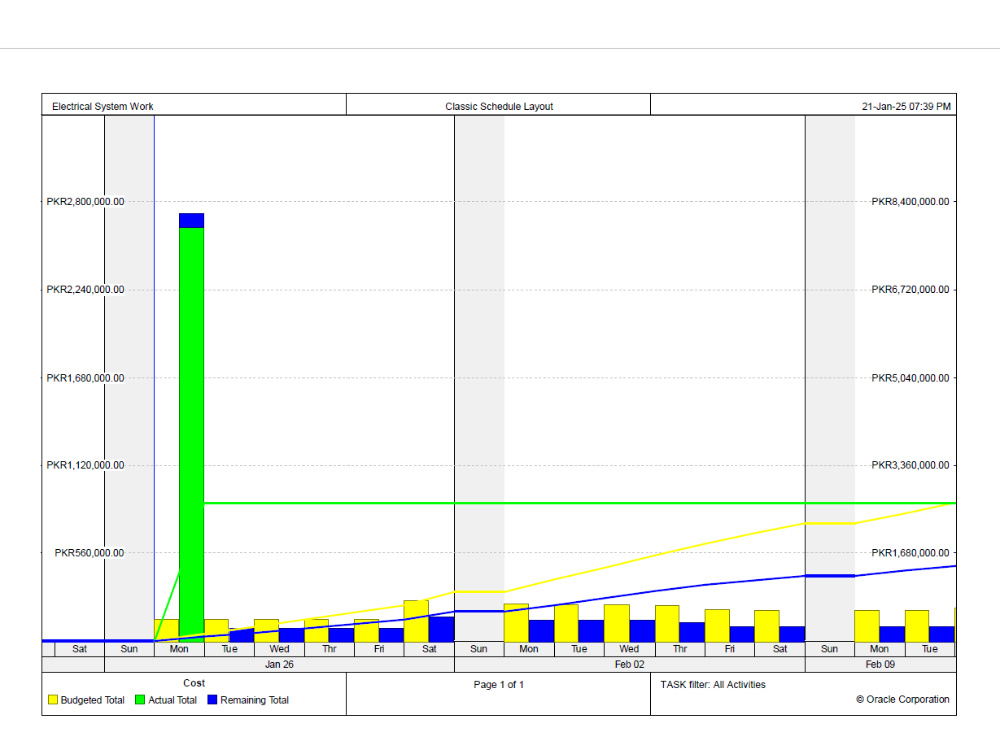1000x750 pixels.
Task: Click the tall green Actual Total bar
Action: (192, 434)
